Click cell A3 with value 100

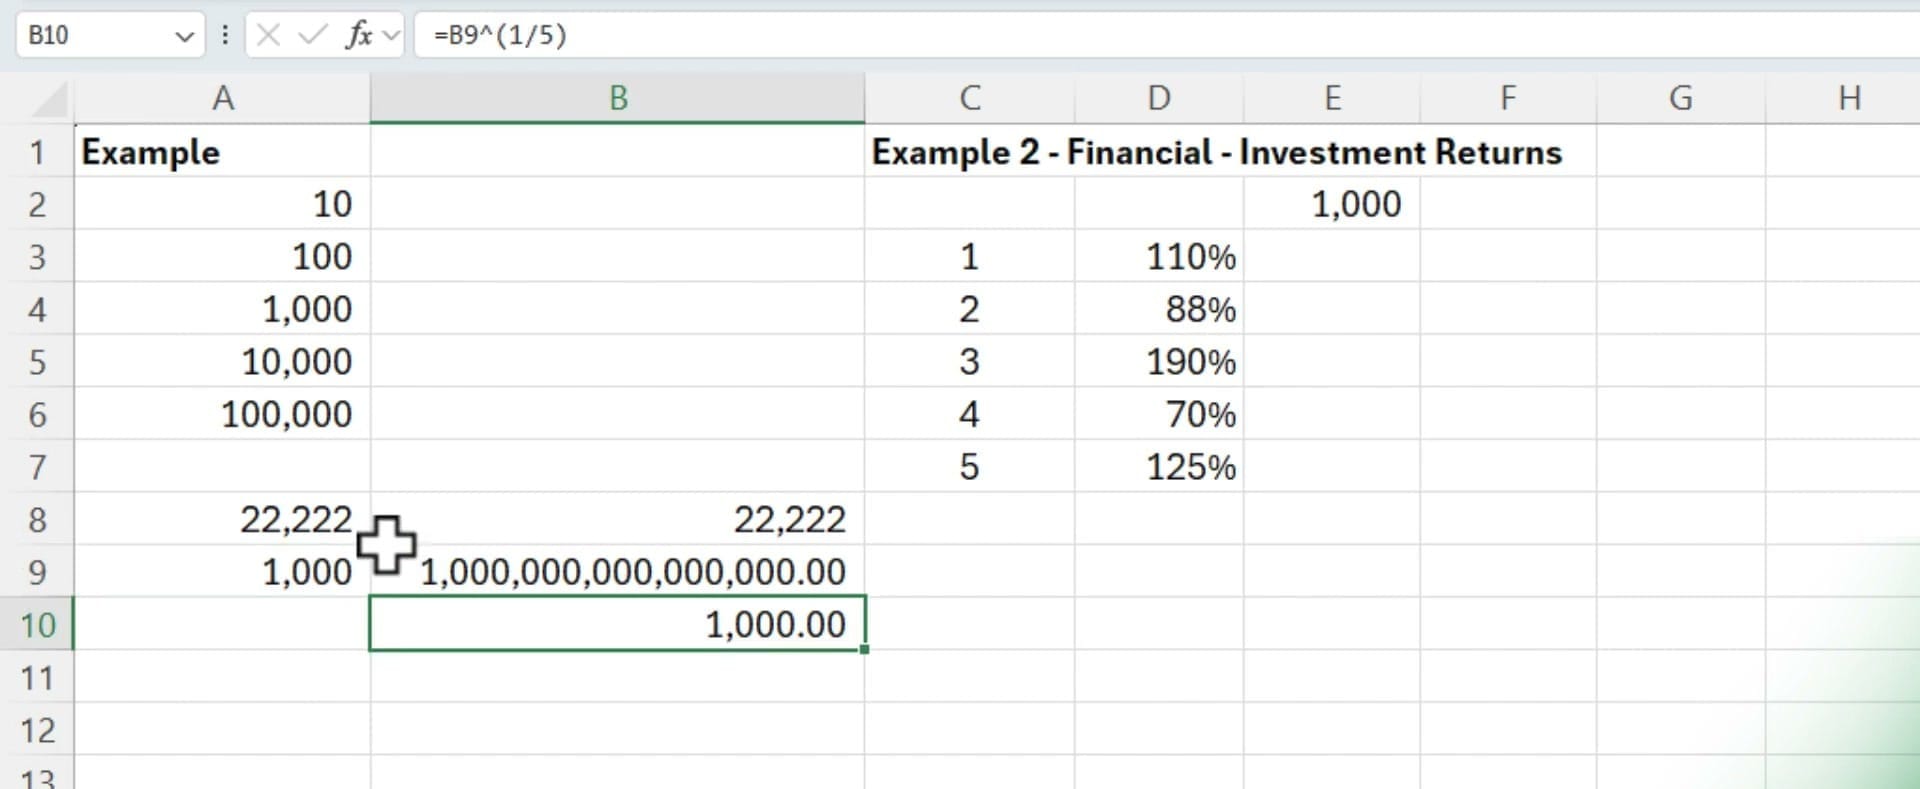pyautogui.click(x=222, y=257)
